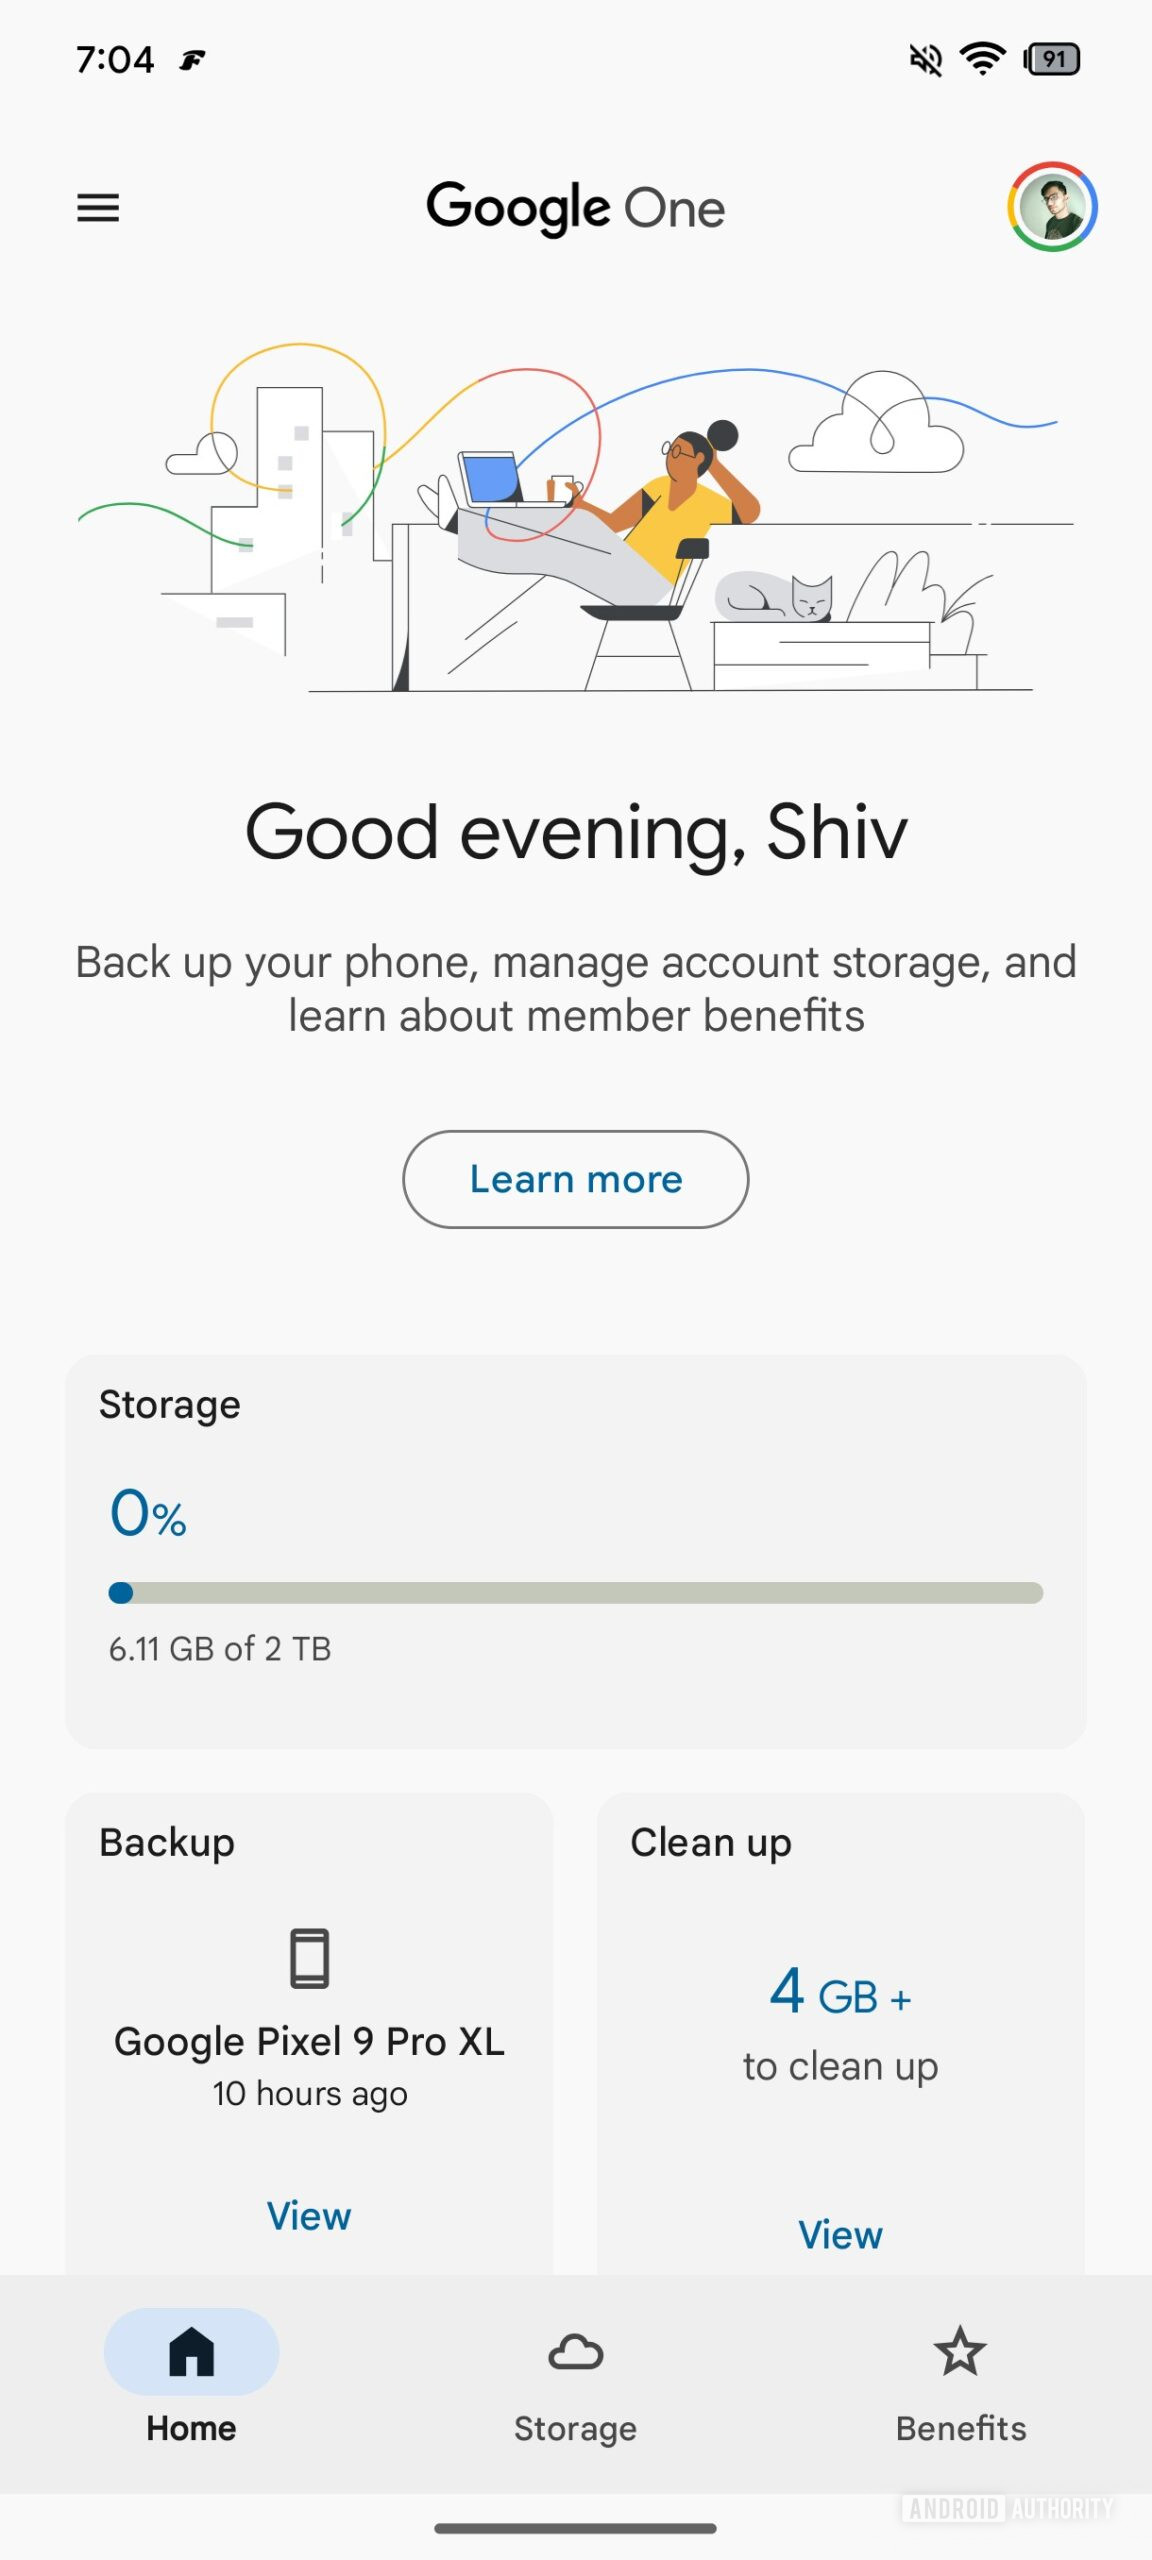The image size is (1152, 2560).
Task: Open the Storage card heading
Action: click(x=170, y=1405)
